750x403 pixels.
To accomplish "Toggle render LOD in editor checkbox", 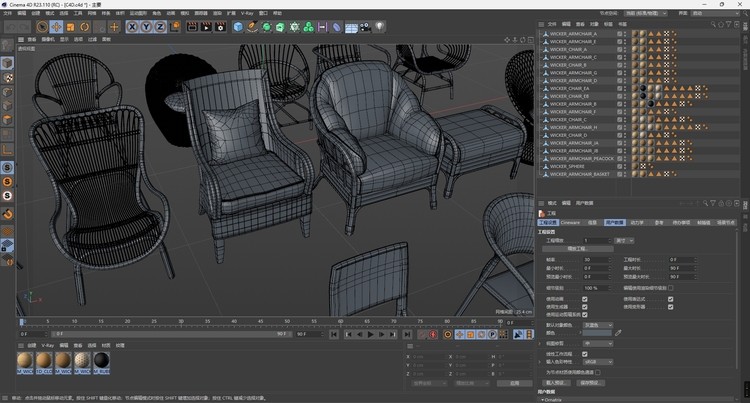I will (671, 288).
